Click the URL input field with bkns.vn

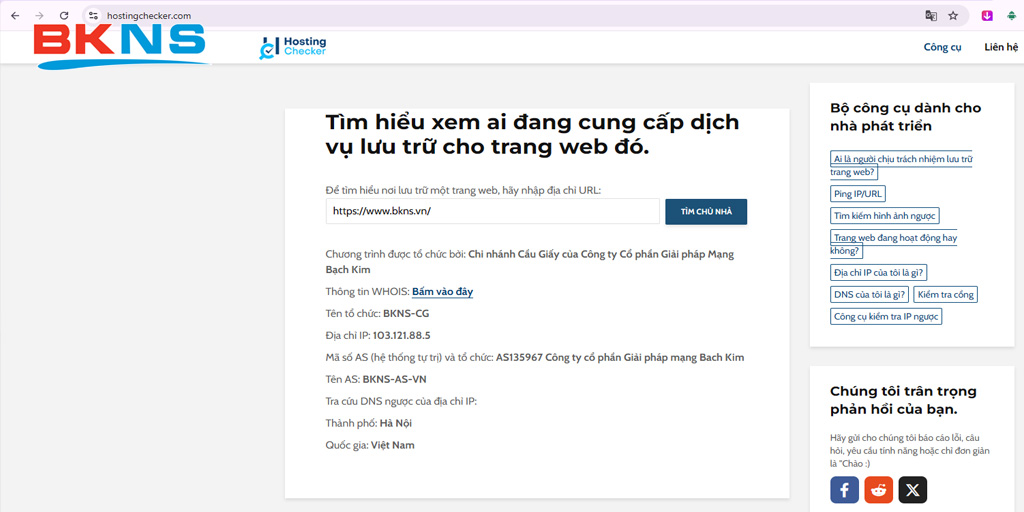click(x=492, y=211)
